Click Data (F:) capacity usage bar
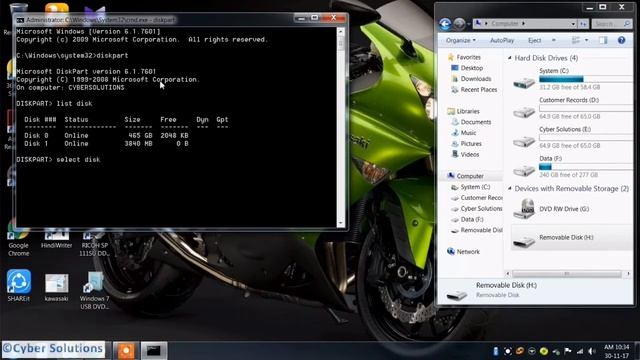Image resolution: width=640 pixels, height=360 pixels. 585,167
